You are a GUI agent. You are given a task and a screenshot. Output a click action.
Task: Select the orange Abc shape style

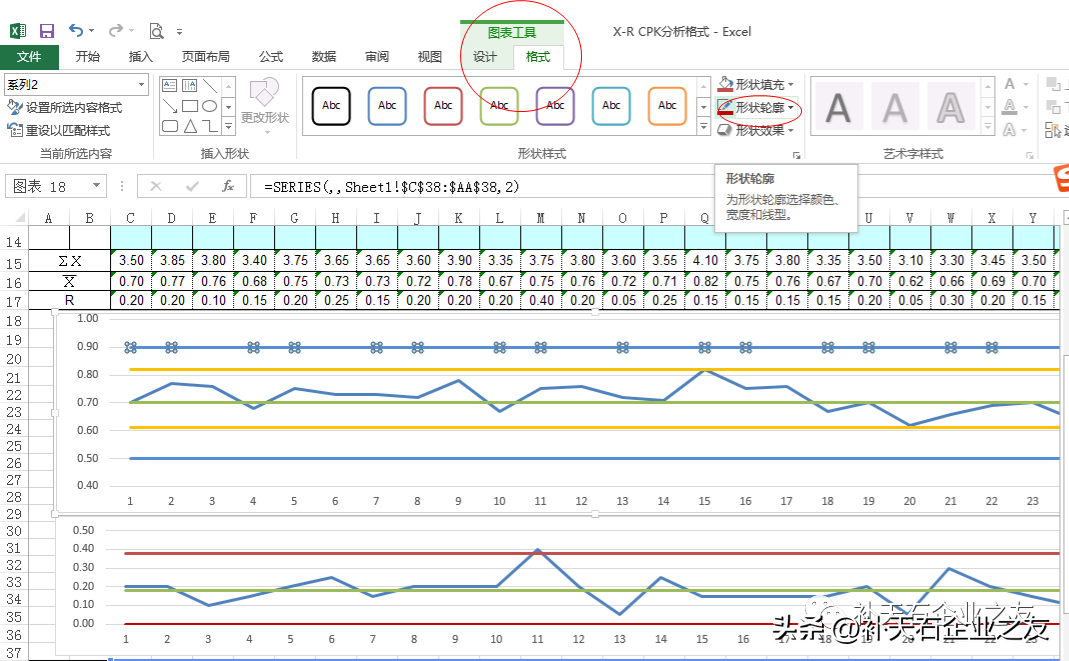667,106
